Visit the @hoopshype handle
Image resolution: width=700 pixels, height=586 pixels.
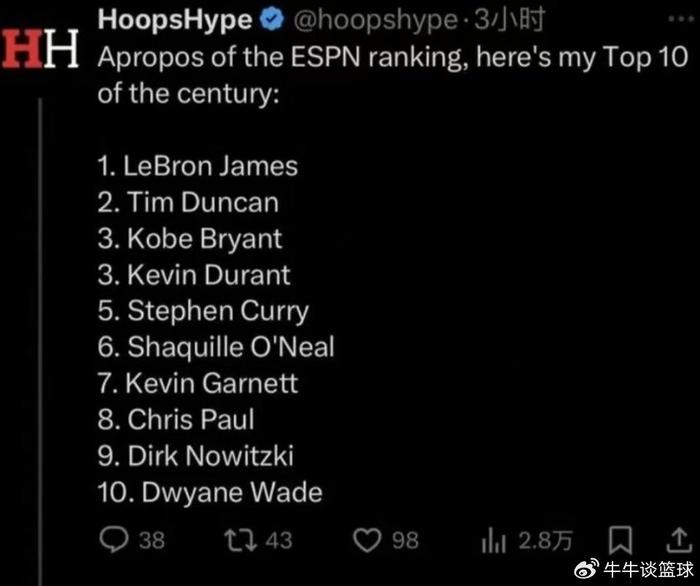[375, 20]
